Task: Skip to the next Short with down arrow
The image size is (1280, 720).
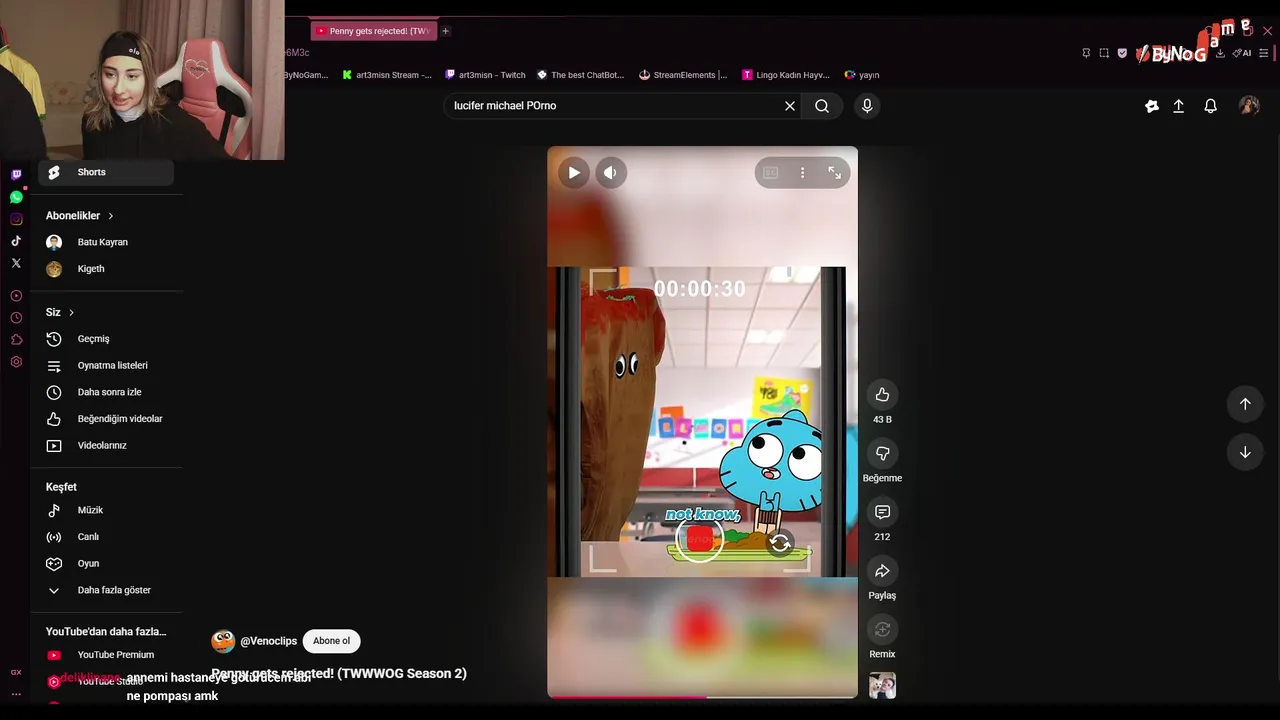Action: 1245,452
